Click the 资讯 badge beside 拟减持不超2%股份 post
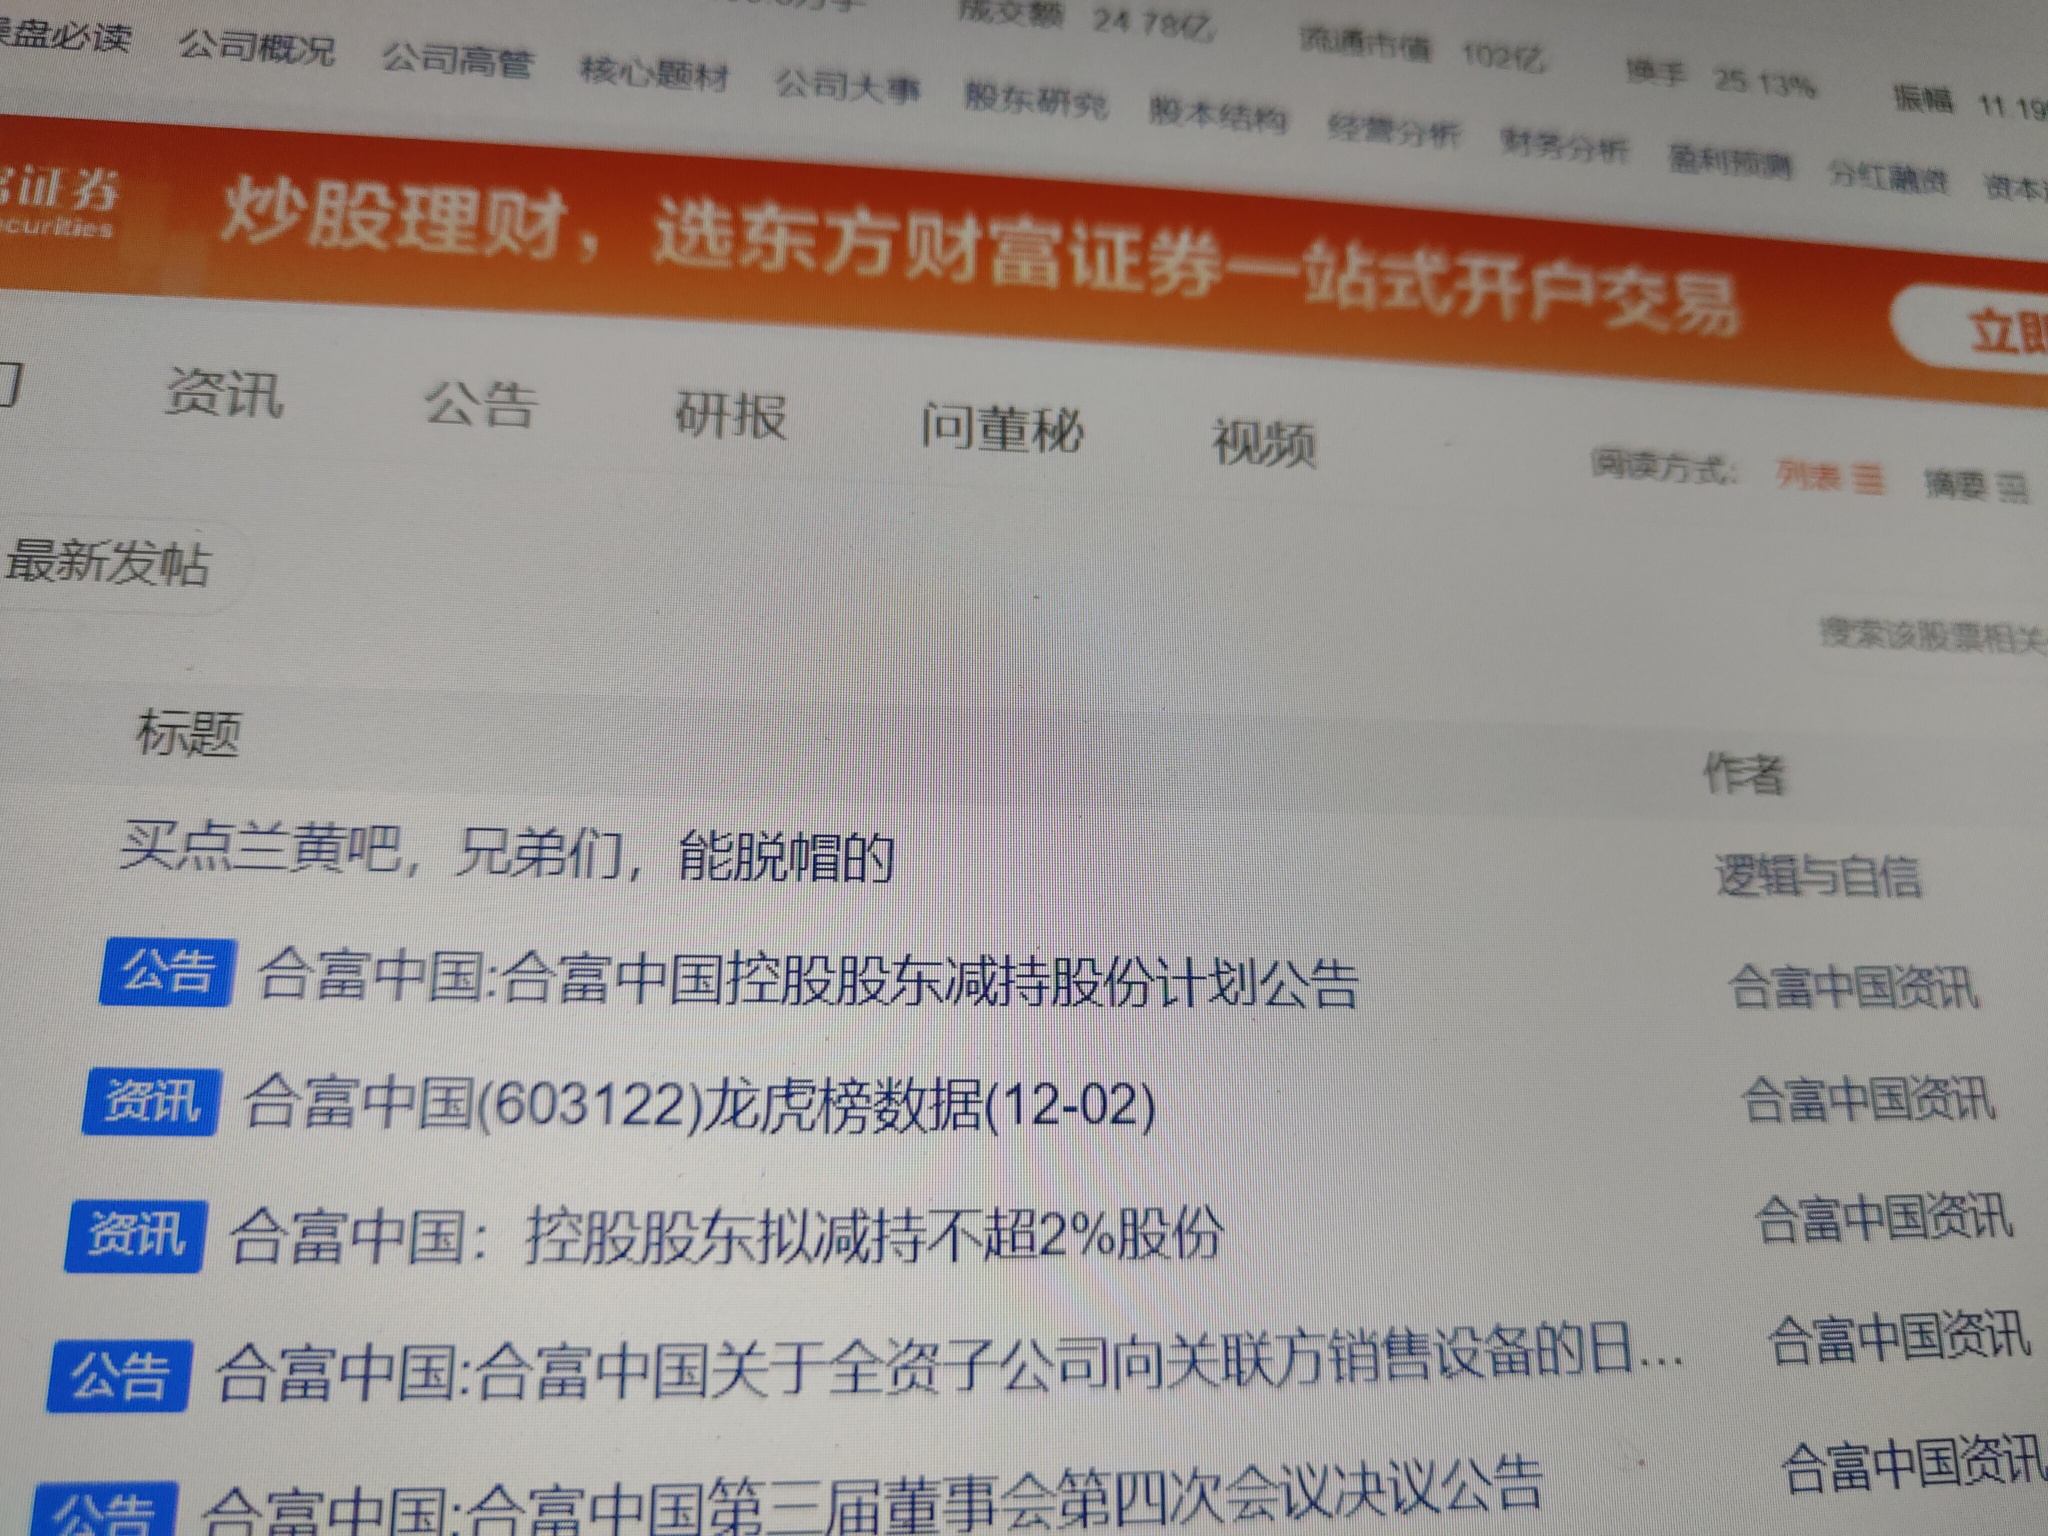 (135, 1235)
